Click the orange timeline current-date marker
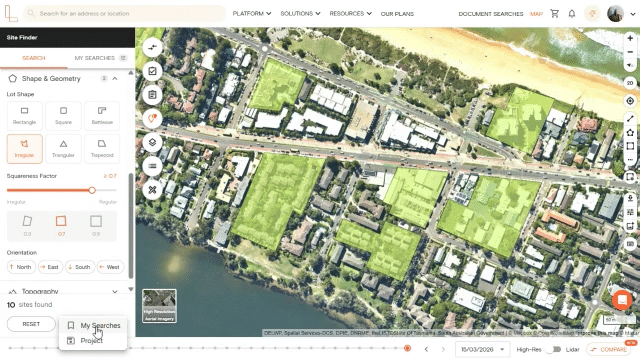The width and height of the screenshot is (640, 360). [407, 348]
